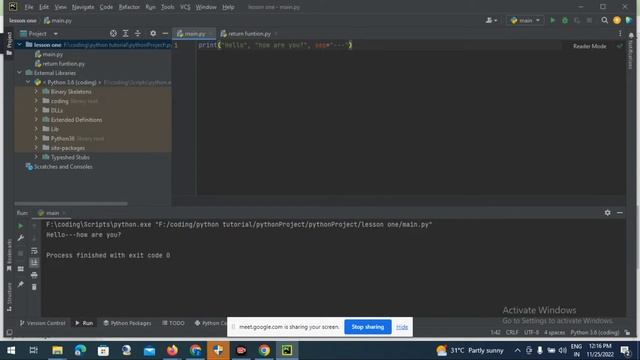Open TODO tool window
Image resolution: width=640 pixels, height=360 pixels.
[173, 323]
